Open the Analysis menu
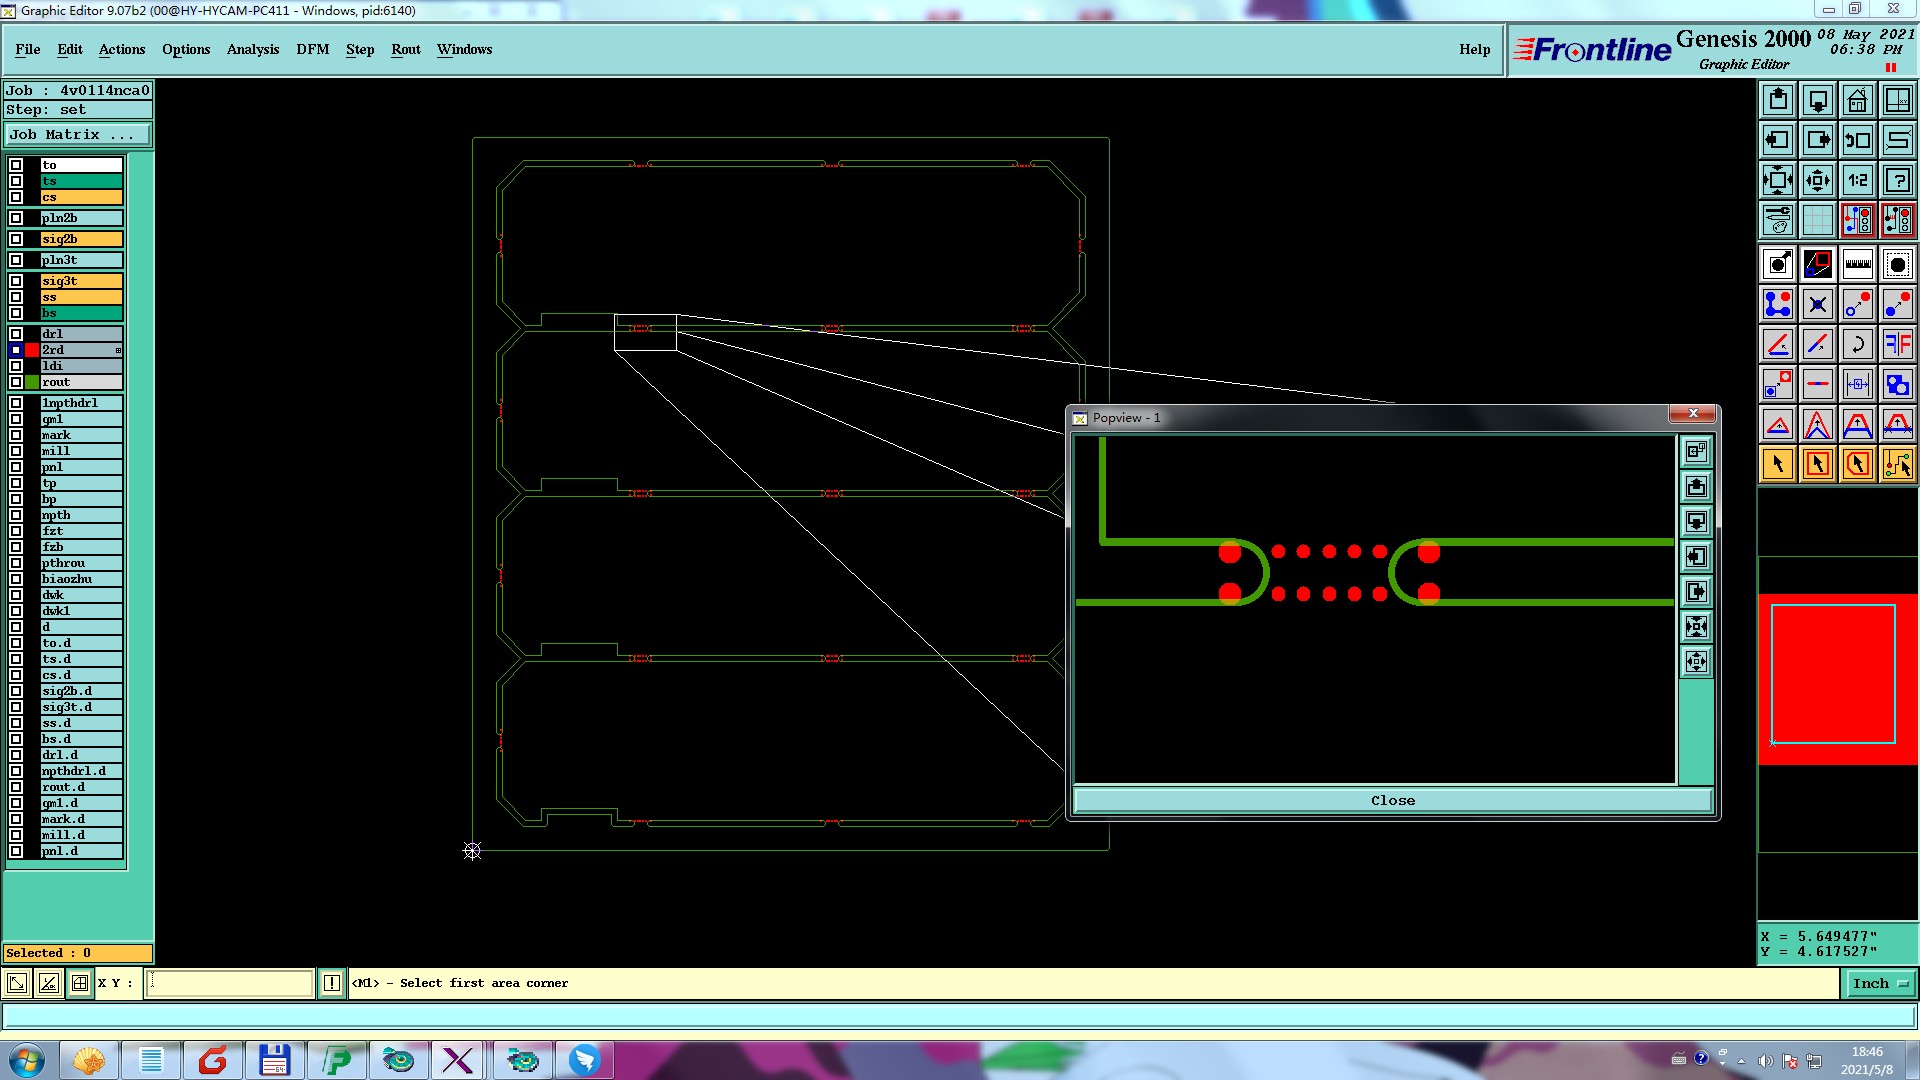The width and height of the screenshot is (1920, 1080). coord(252,49)
